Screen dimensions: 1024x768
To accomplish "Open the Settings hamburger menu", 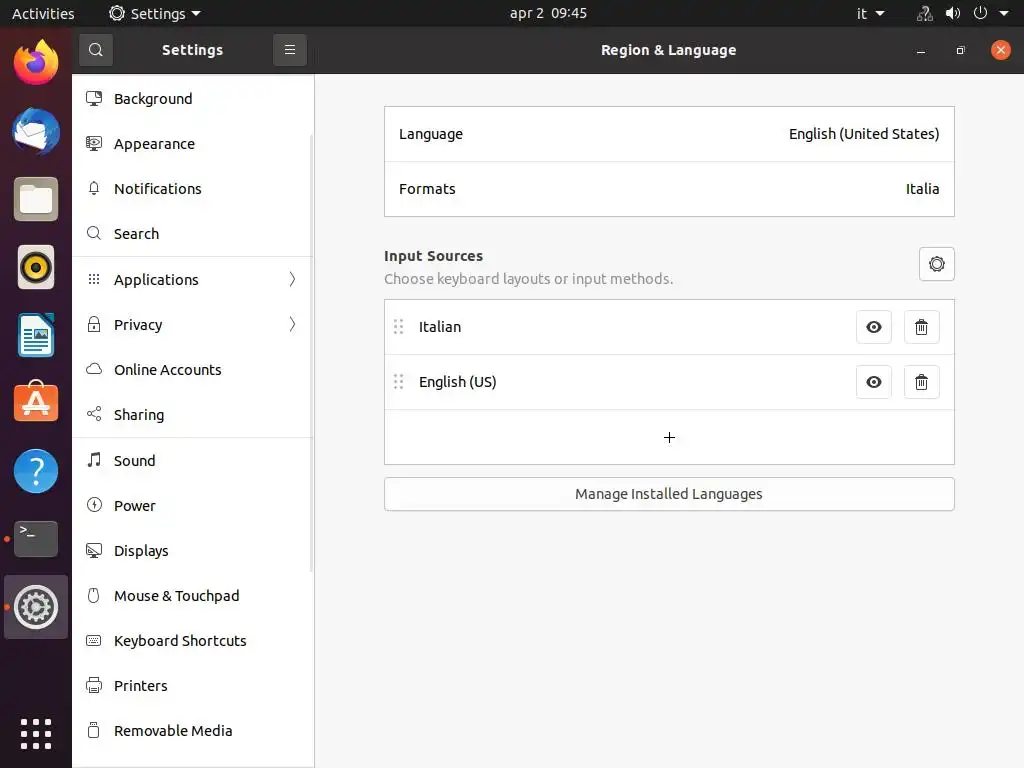I will [290, 50].
